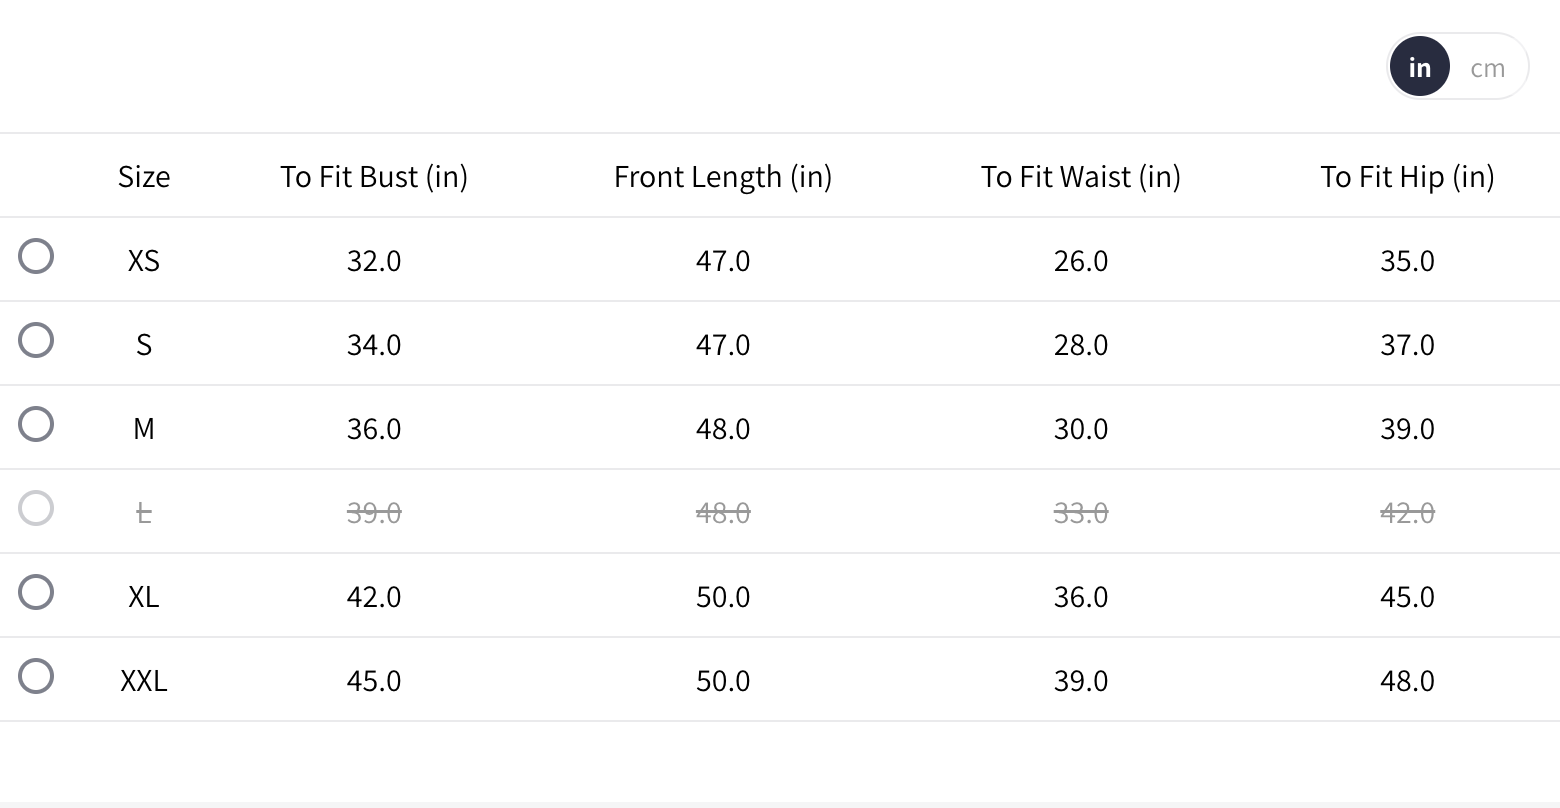Click the Size column header
Image resolution: width=1560 pixels, height=808 pixels.
144,177
